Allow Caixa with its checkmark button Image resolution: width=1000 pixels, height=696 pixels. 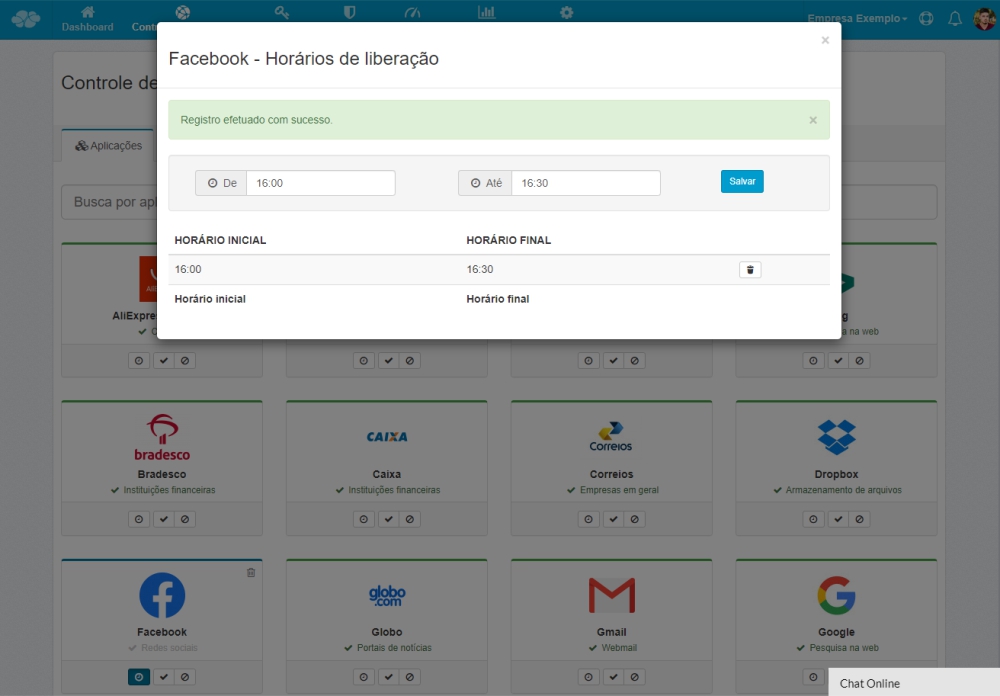388,519
